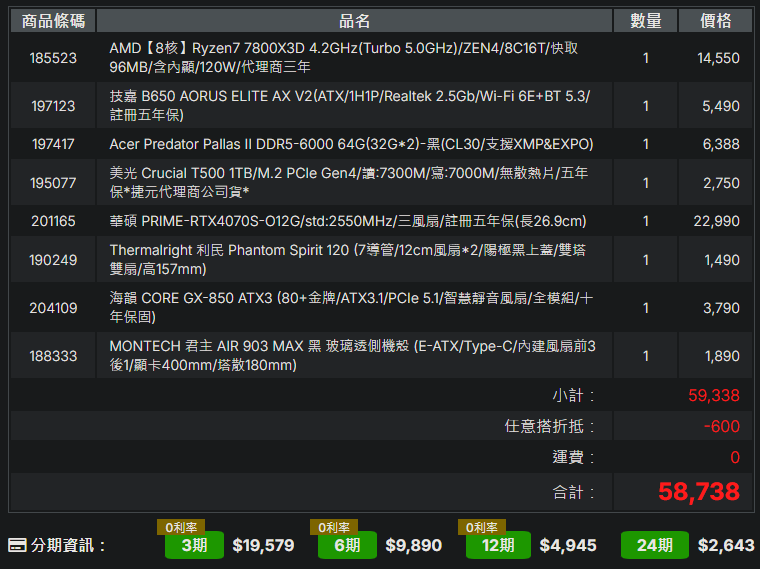Click the 0利率 badge above 12期
This screenshot has height=569, width=760.
(482, 527)
